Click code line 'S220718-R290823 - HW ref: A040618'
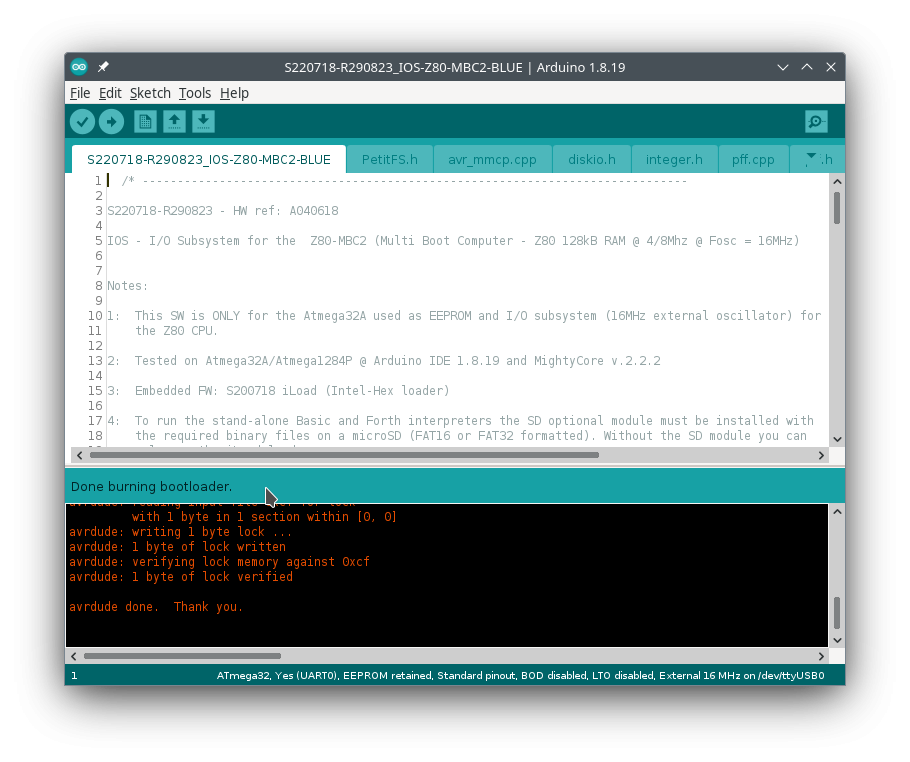Image resolution: width=910 pixels, height=762 pixels. (x=222, y=211)
